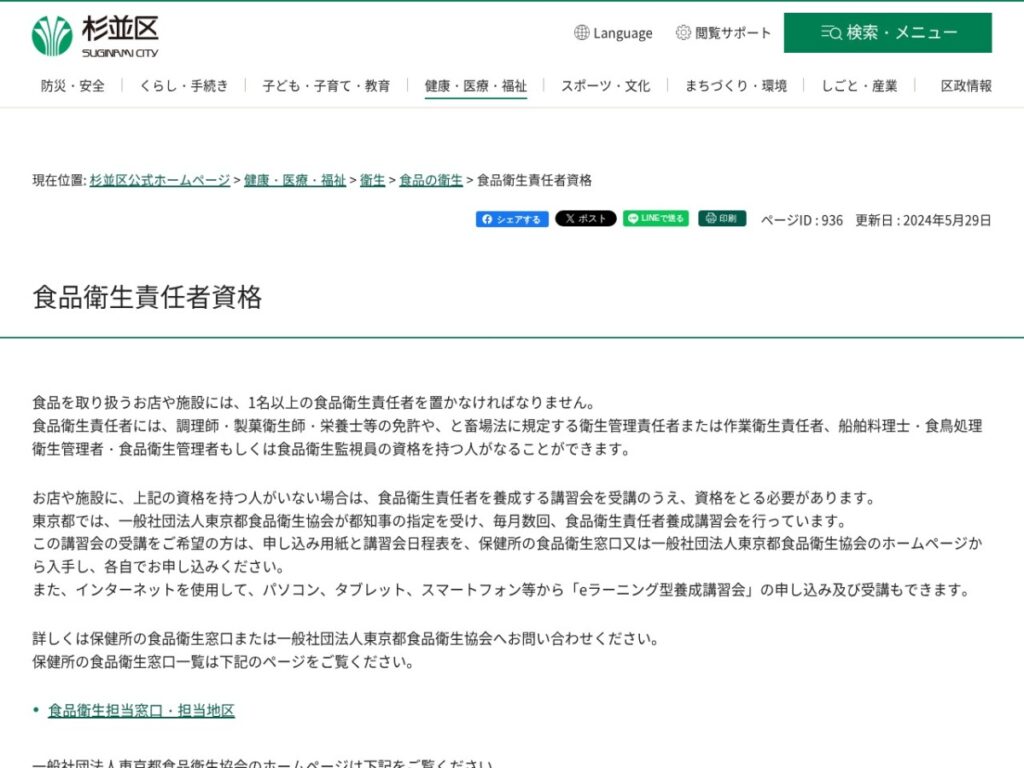Screen dimensions: 1024x768
Task: Select the 子ども・子育て・教育 navigation item
Action: [326, 86]
